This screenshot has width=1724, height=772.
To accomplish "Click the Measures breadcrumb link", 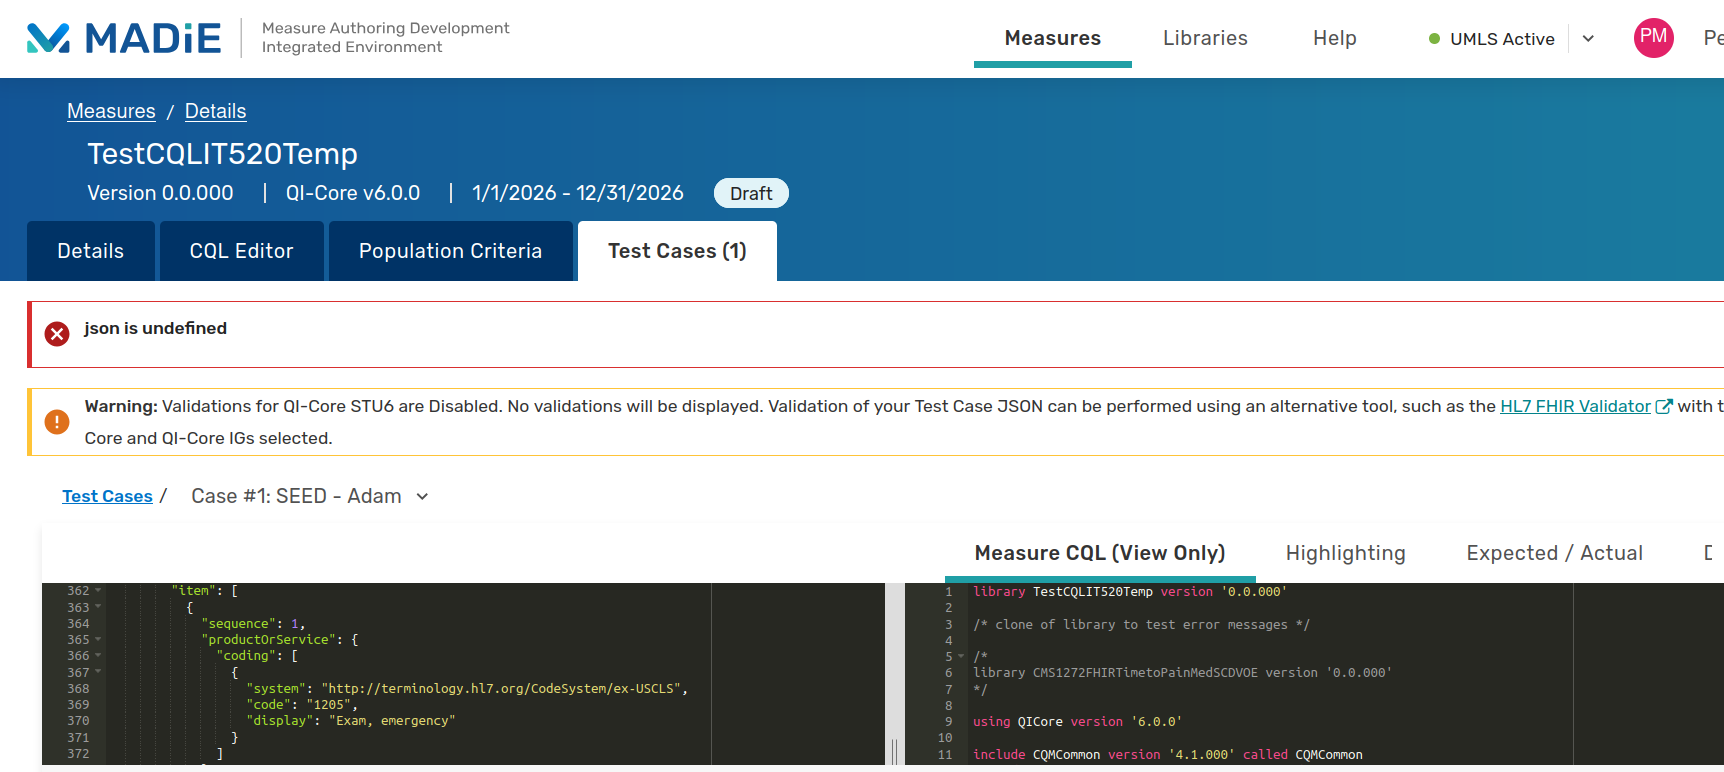I will click(x=111, y=111).
